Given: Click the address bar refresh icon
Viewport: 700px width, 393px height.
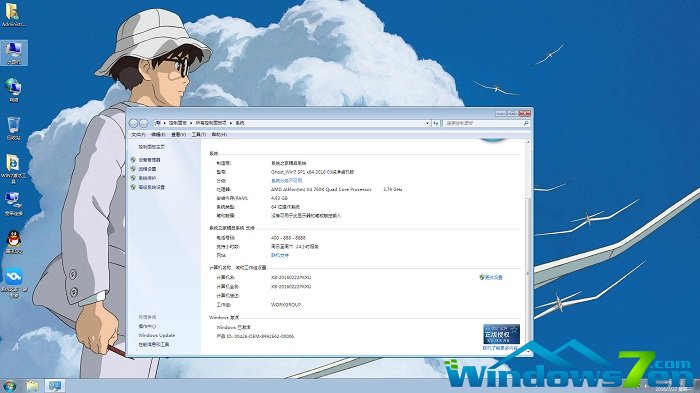Looking at the screenshot, I should click(x=436, y=123).
